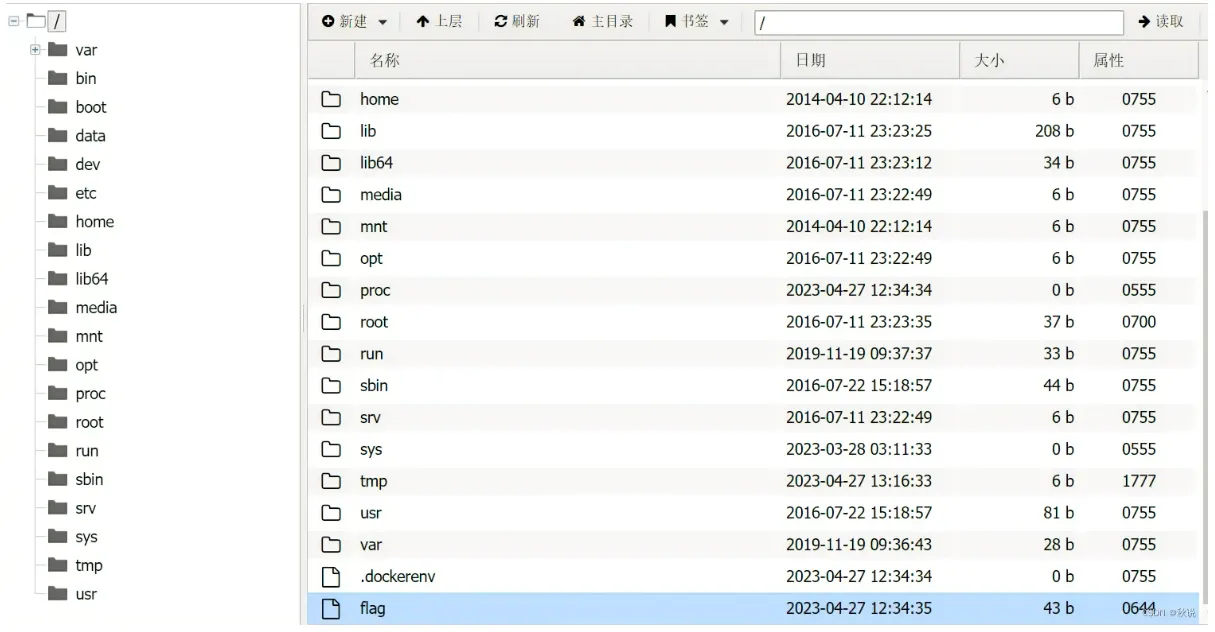The height and width of the screenshot is (632, 1215).
Task: Click the 读取 read button
Action: tap(1161, 22)
